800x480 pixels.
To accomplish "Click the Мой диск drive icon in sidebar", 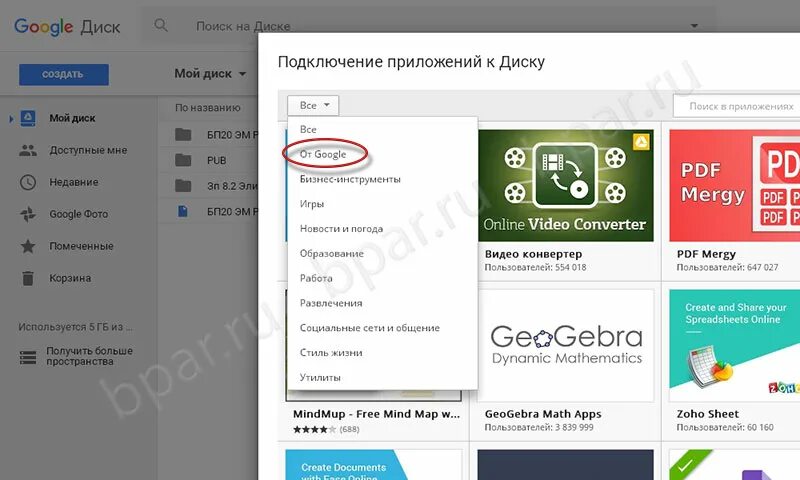I will tap(28, 118).
